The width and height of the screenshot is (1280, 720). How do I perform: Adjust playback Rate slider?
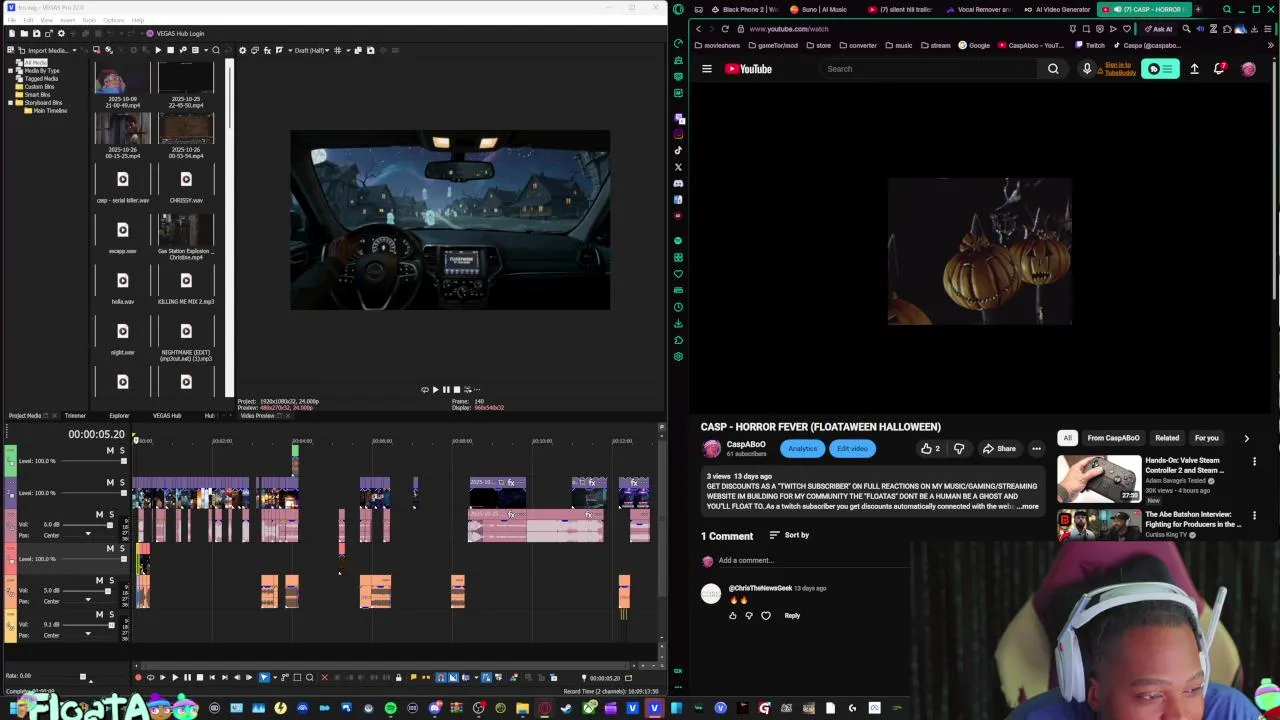(x=83, y=677)
